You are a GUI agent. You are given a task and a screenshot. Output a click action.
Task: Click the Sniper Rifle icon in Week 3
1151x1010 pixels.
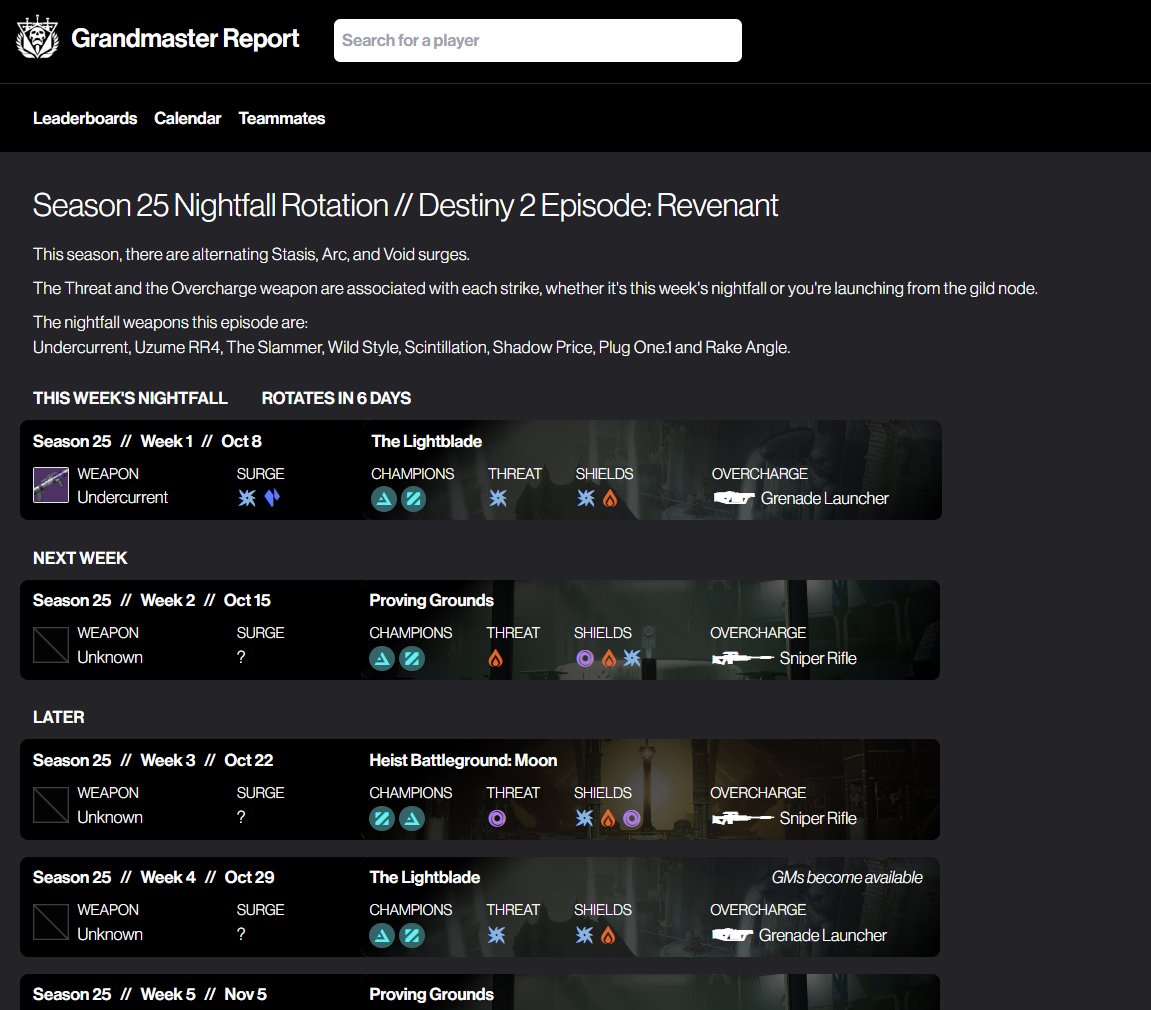pyautogui.click(x=742, y=818)
